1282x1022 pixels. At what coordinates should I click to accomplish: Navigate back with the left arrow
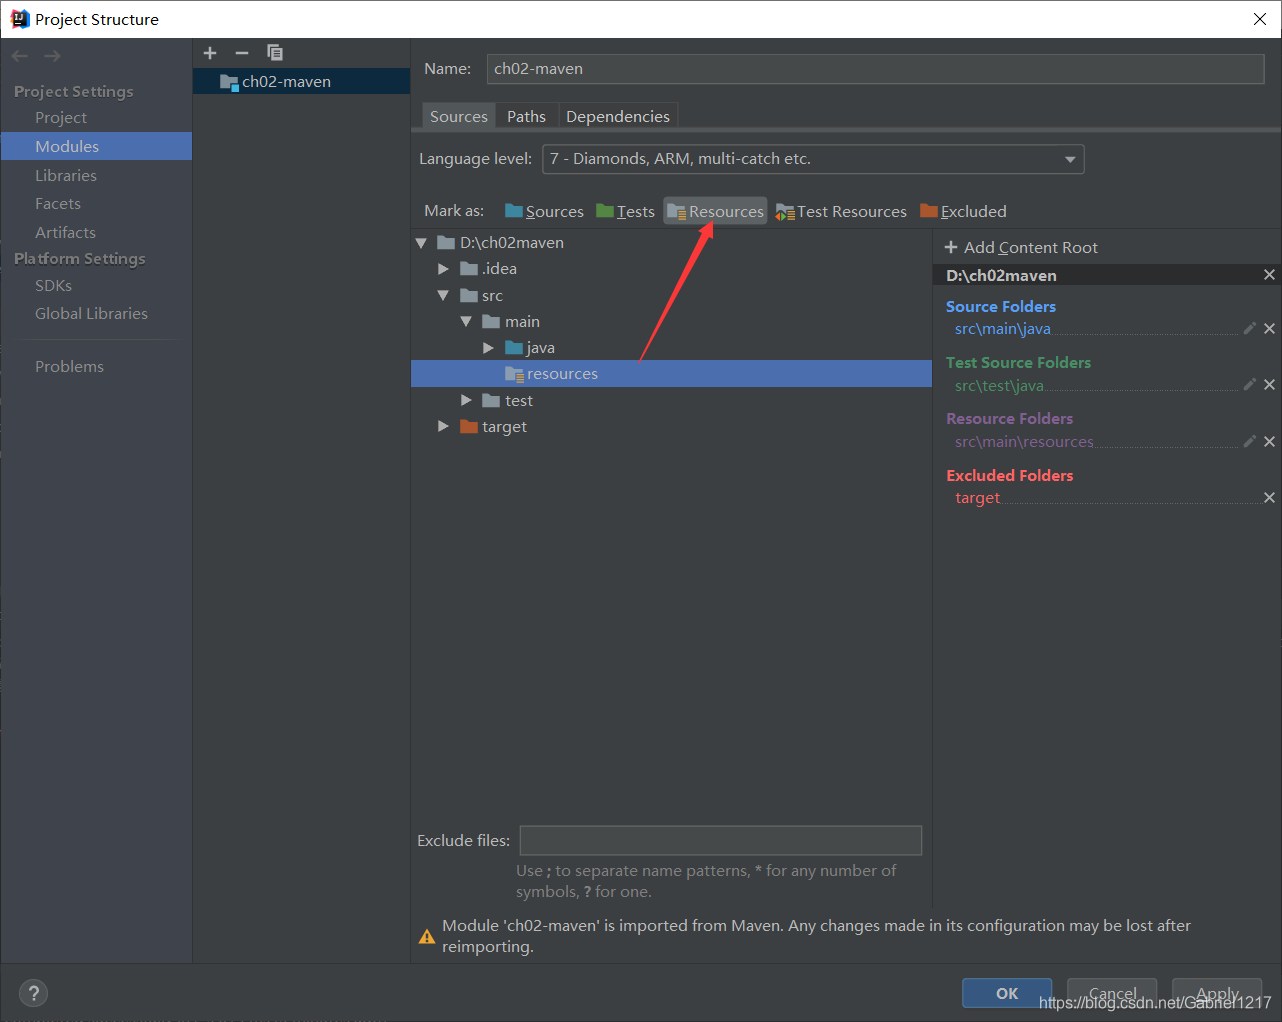(20, 56)
